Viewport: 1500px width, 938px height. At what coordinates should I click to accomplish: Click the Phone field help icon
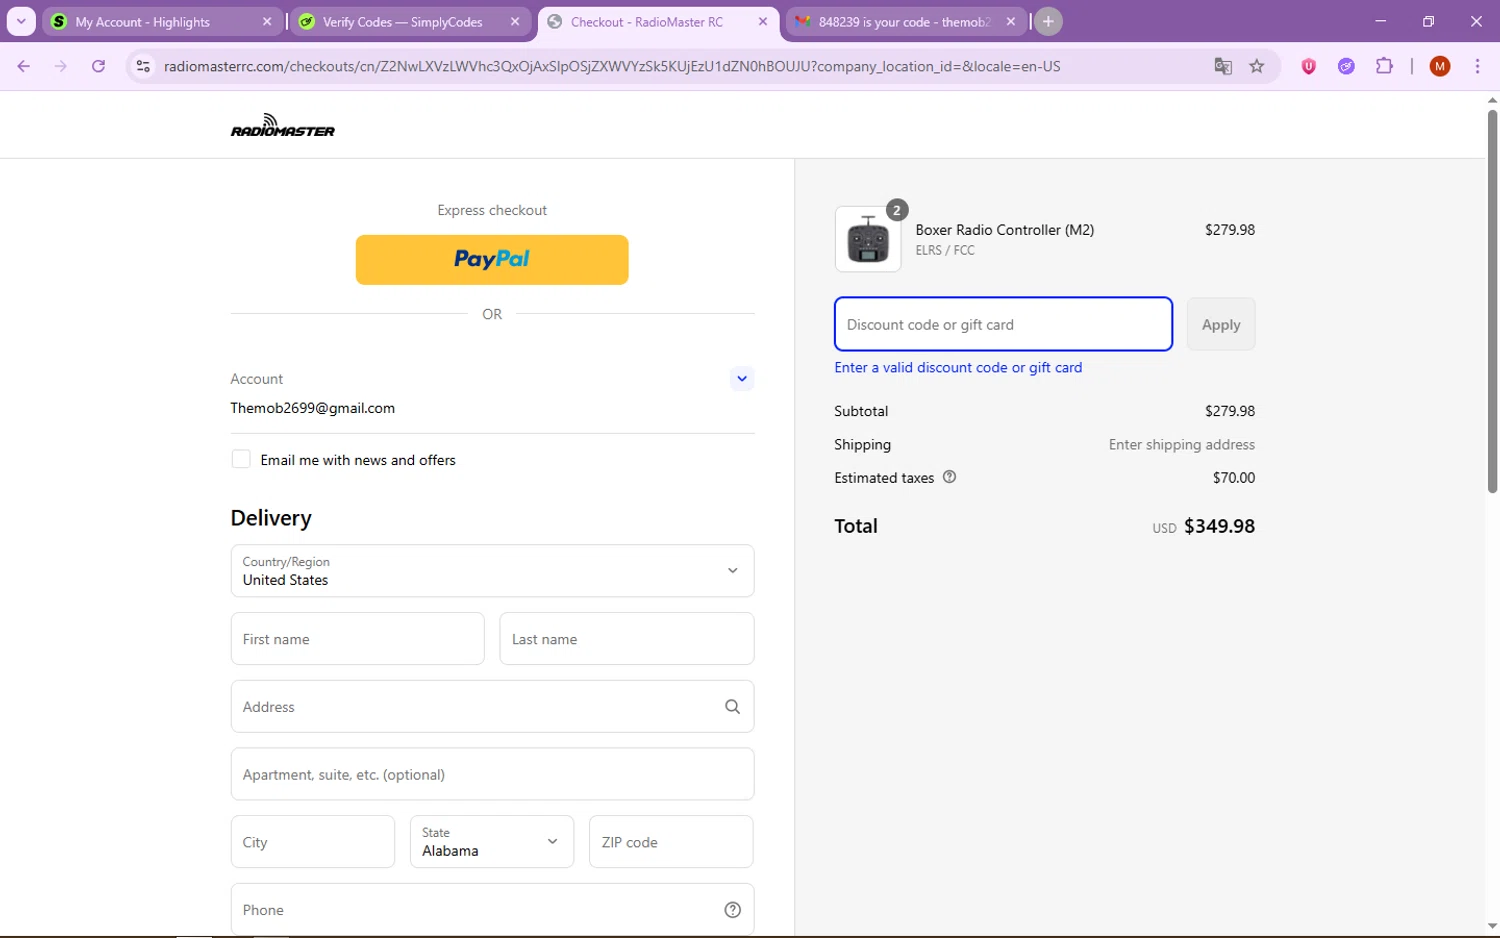click(732, 910)
